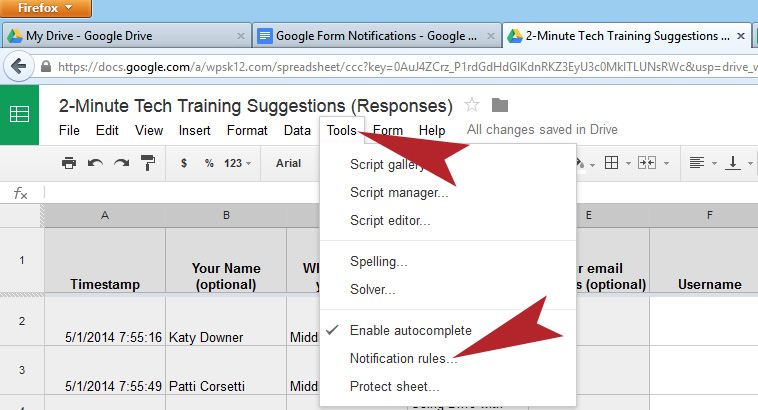The image size is (758, 410).
Task: Close the 2-Minute Tech Training Suggestions tab
Action: [741, 36]
